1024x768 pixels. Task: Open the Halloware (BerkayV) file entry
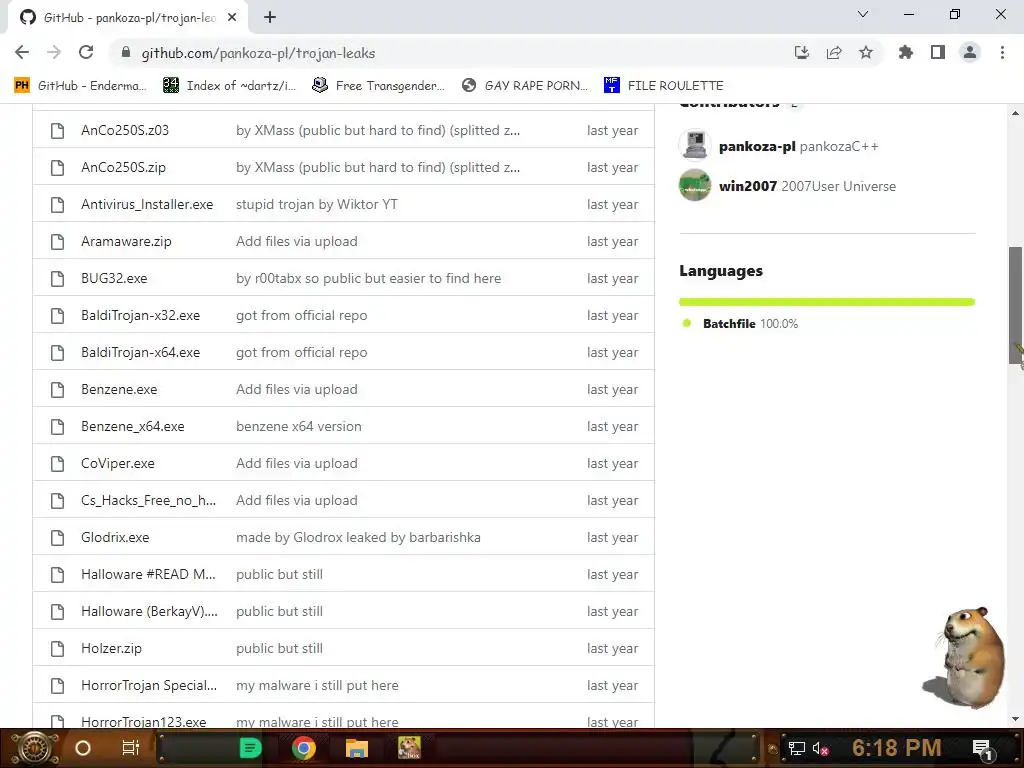point(149,611)
